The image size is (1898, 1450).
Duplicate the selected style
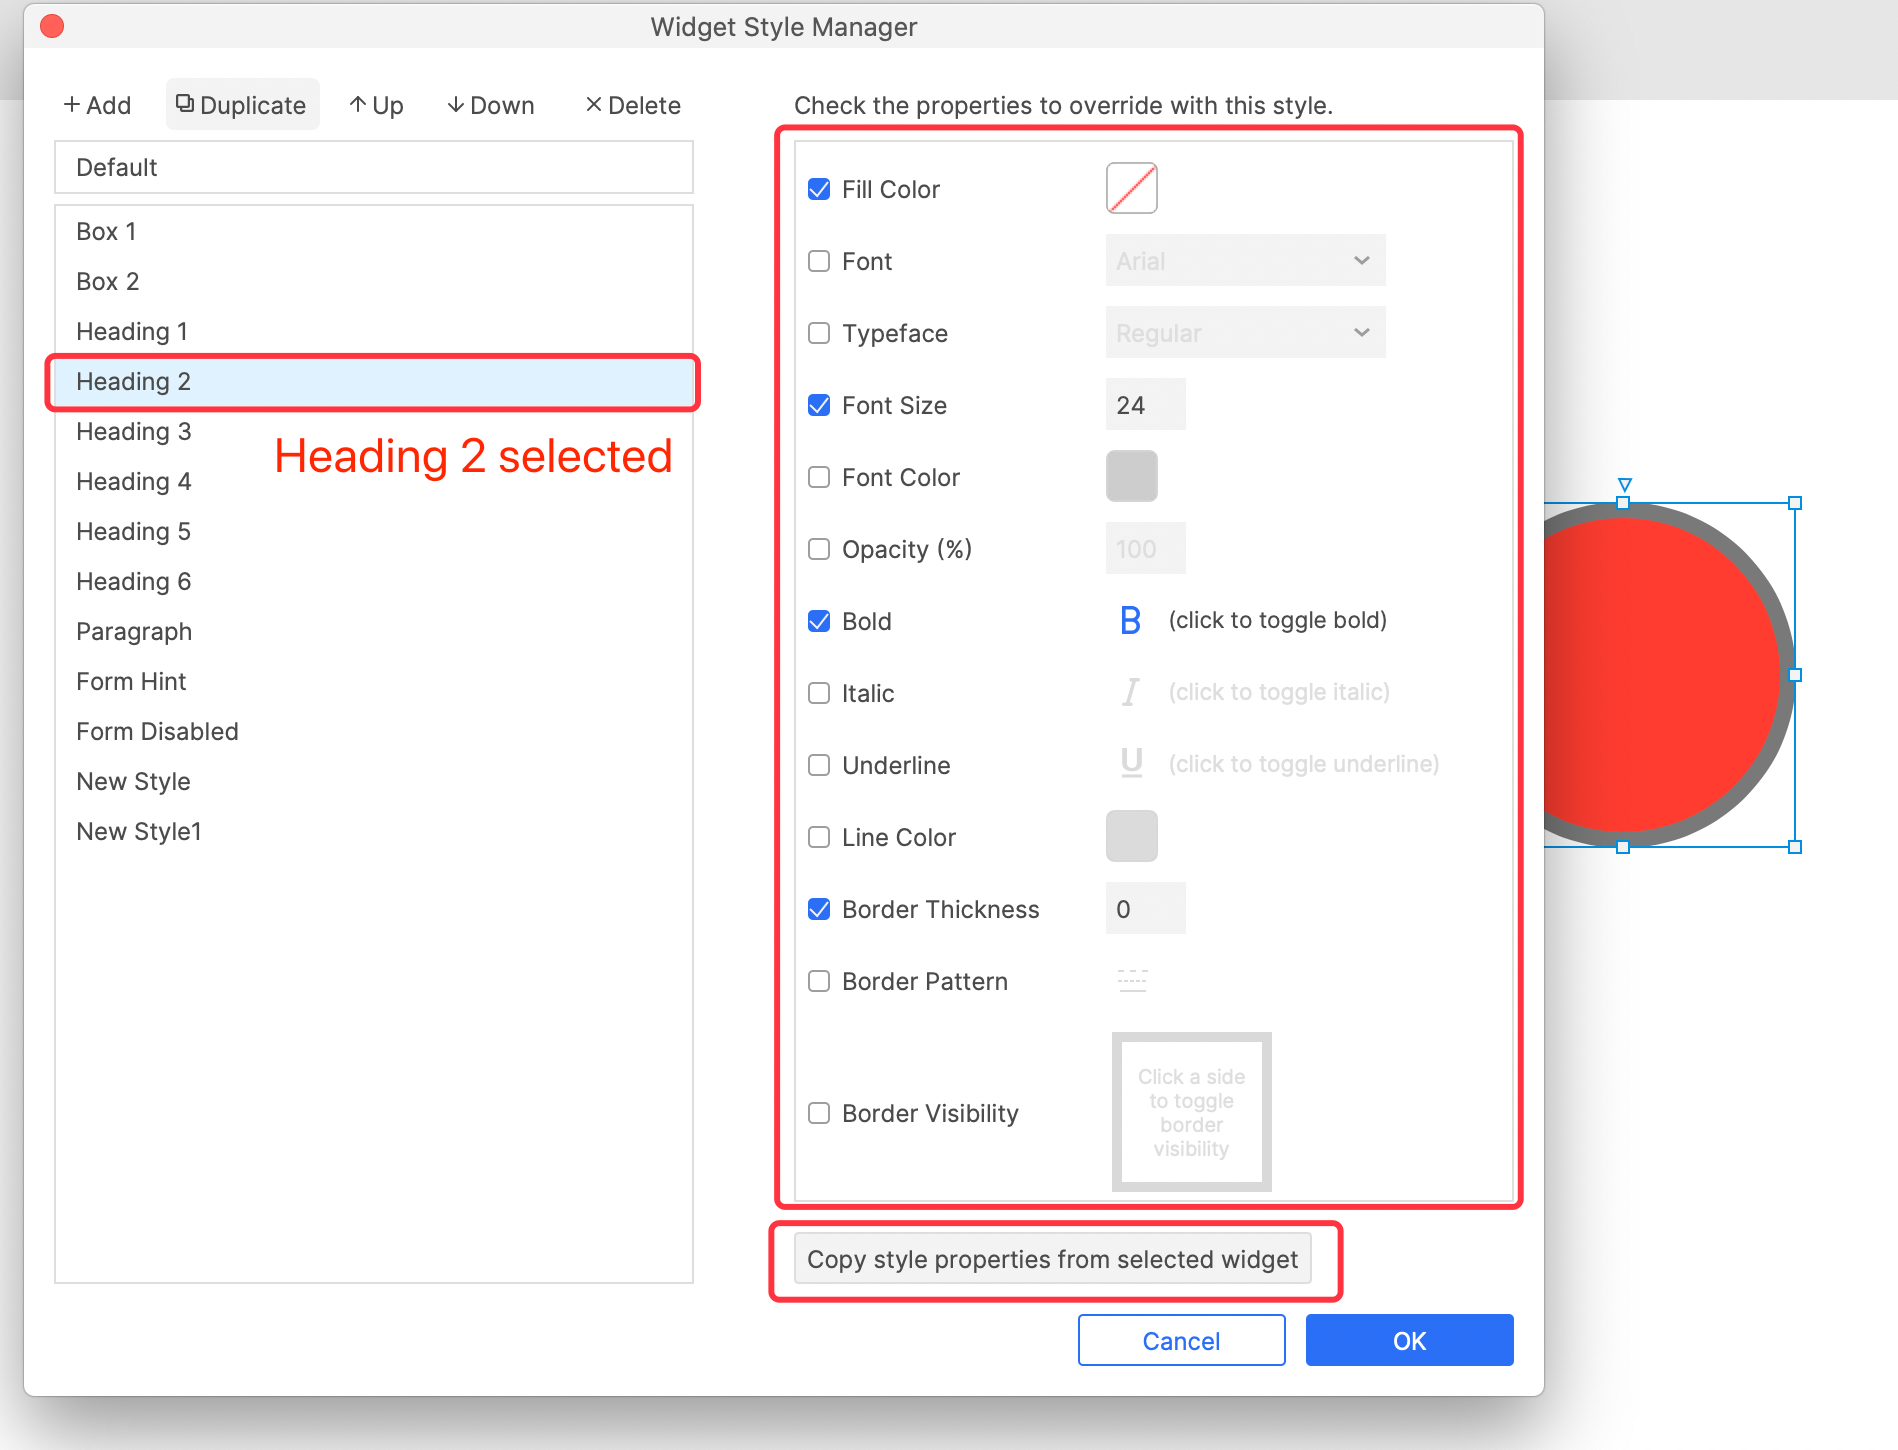pyautogui.click(x=242, y=105)
